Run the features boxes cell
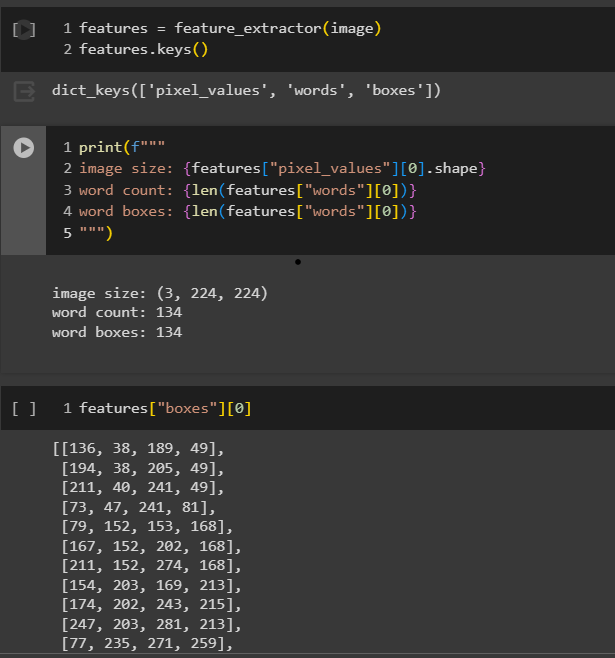 coord(24,408)
